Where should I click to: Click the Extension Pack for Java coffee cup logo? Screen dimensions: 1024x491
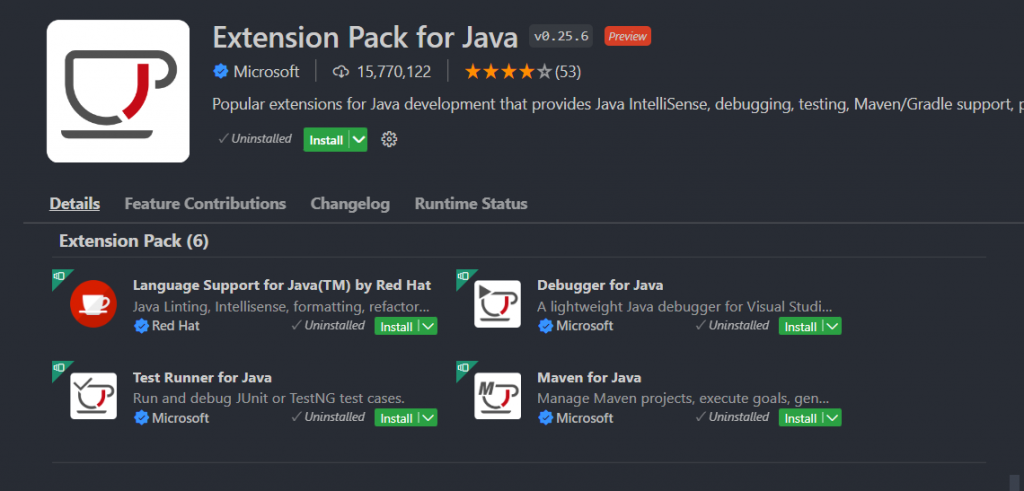(118, 91)
